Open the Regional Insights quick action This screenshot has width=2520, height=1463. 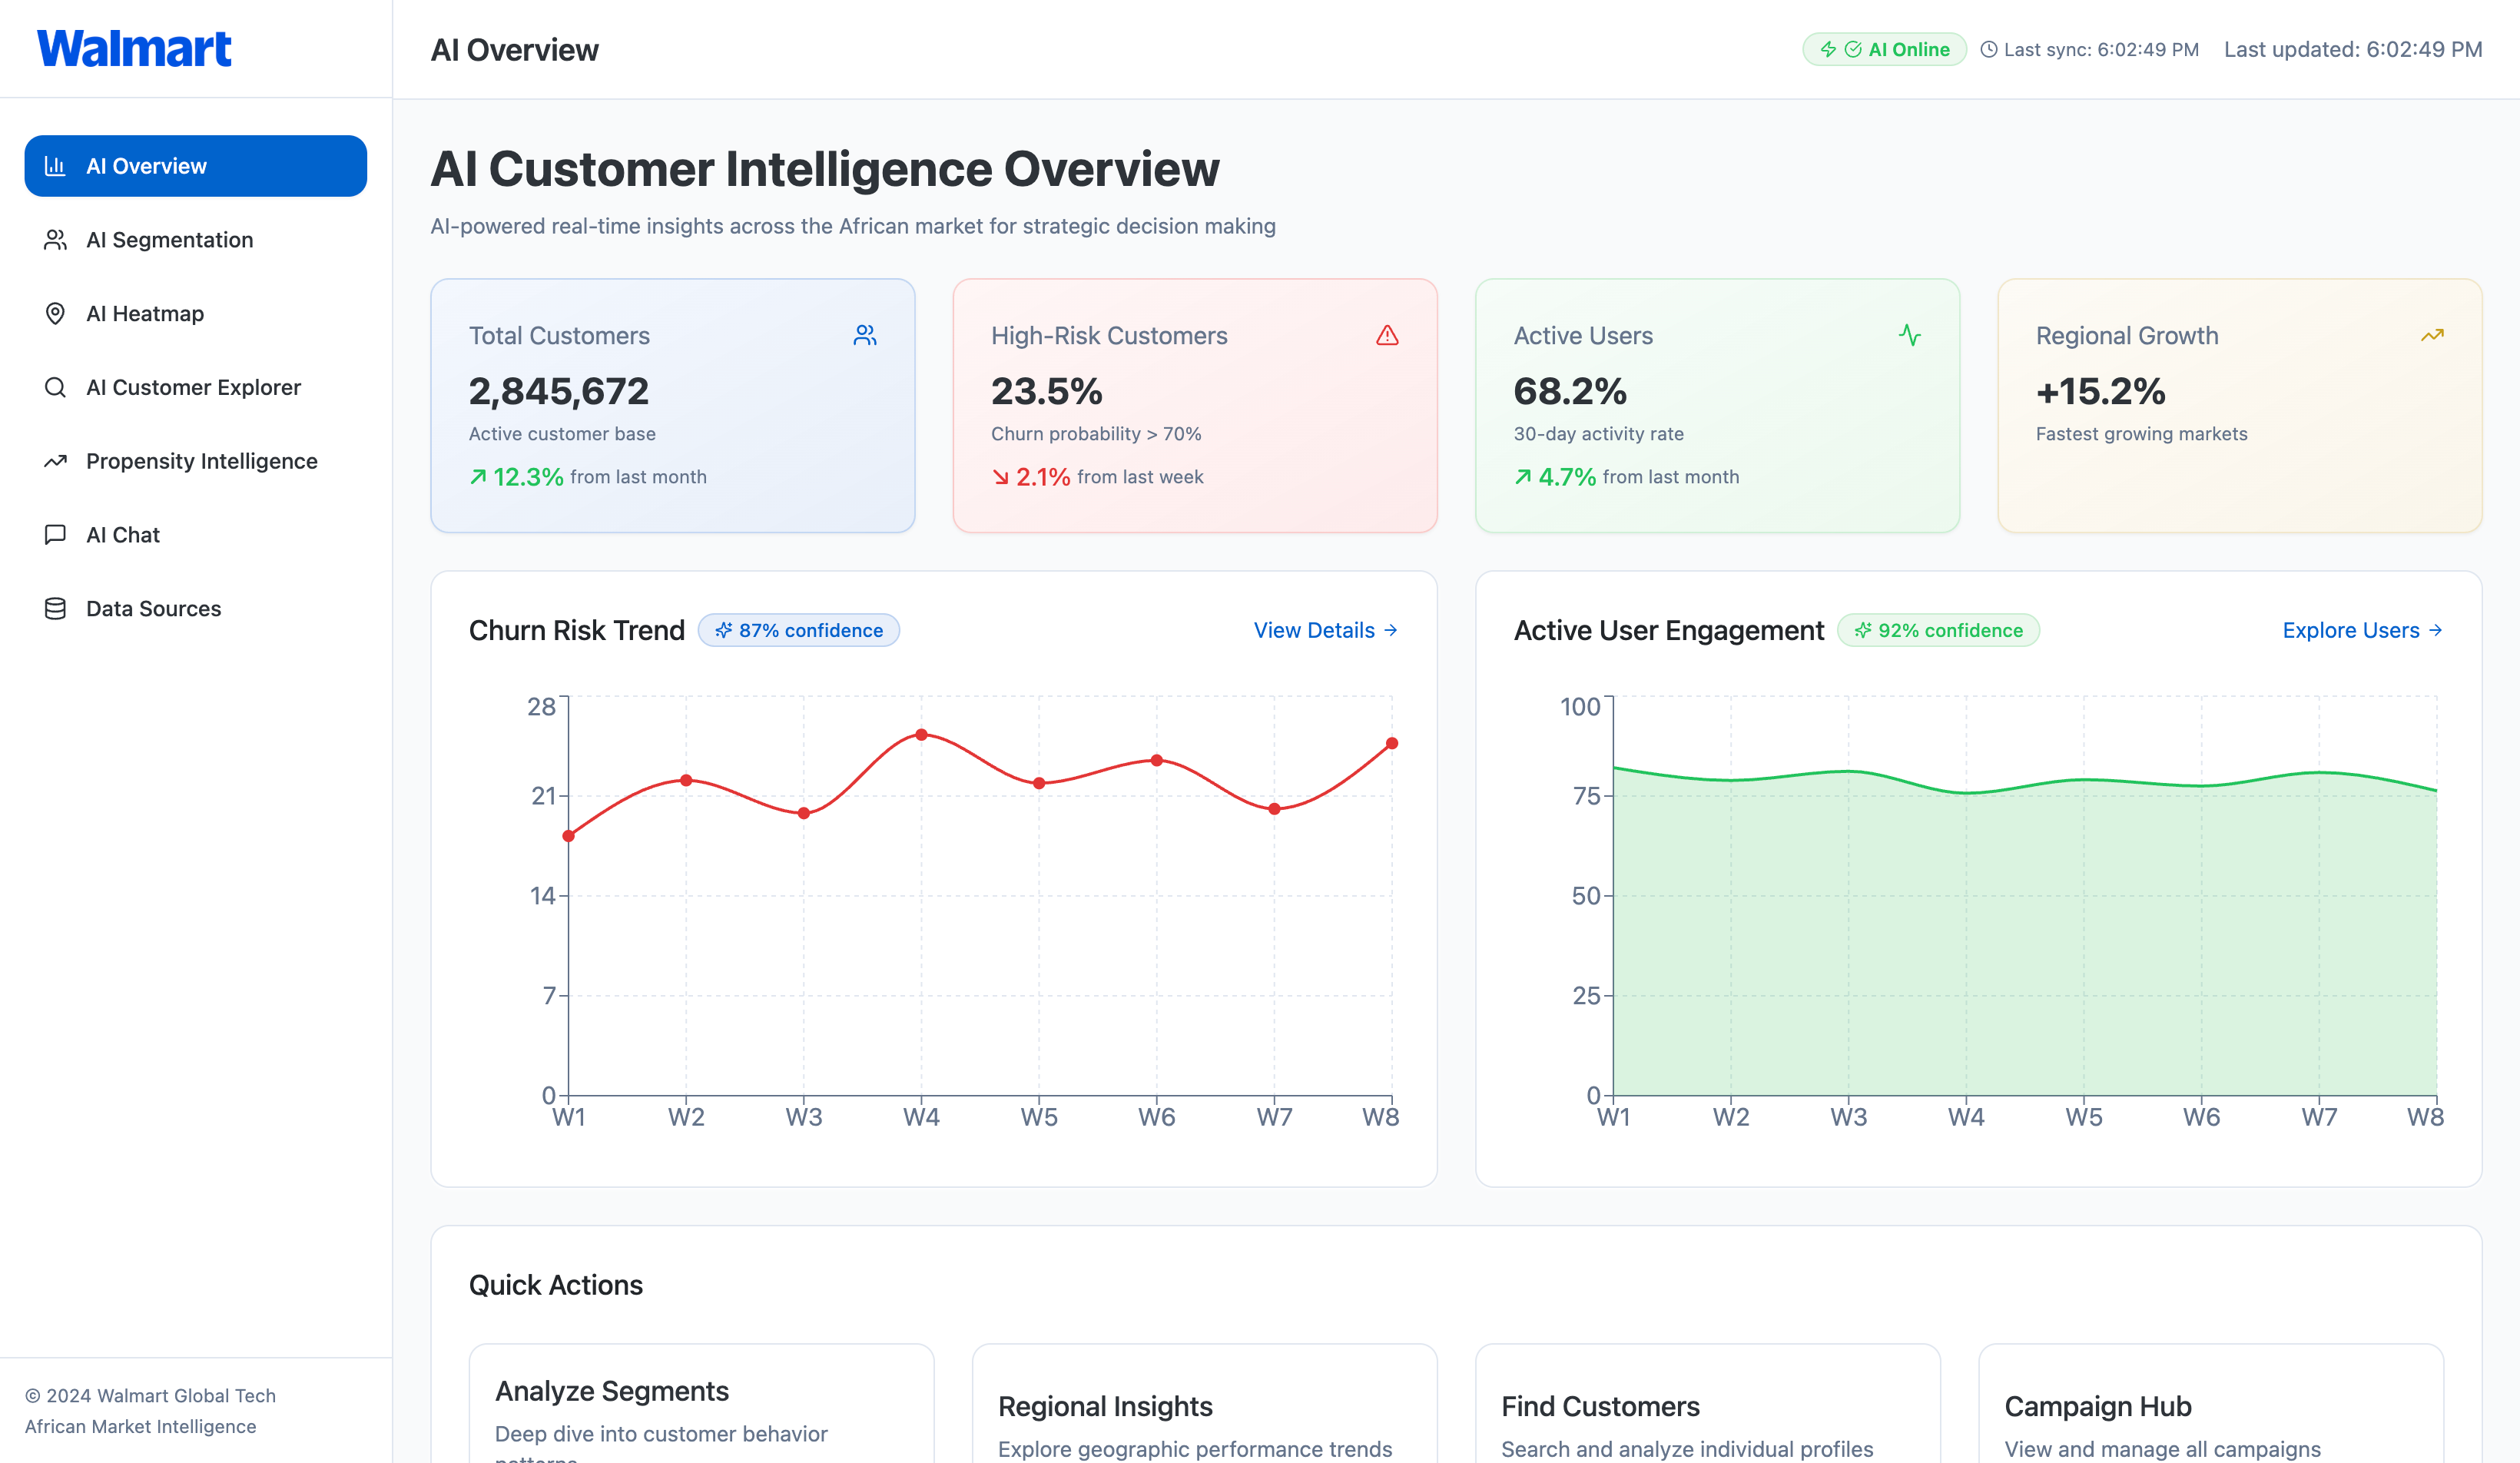[1204, 1403]
